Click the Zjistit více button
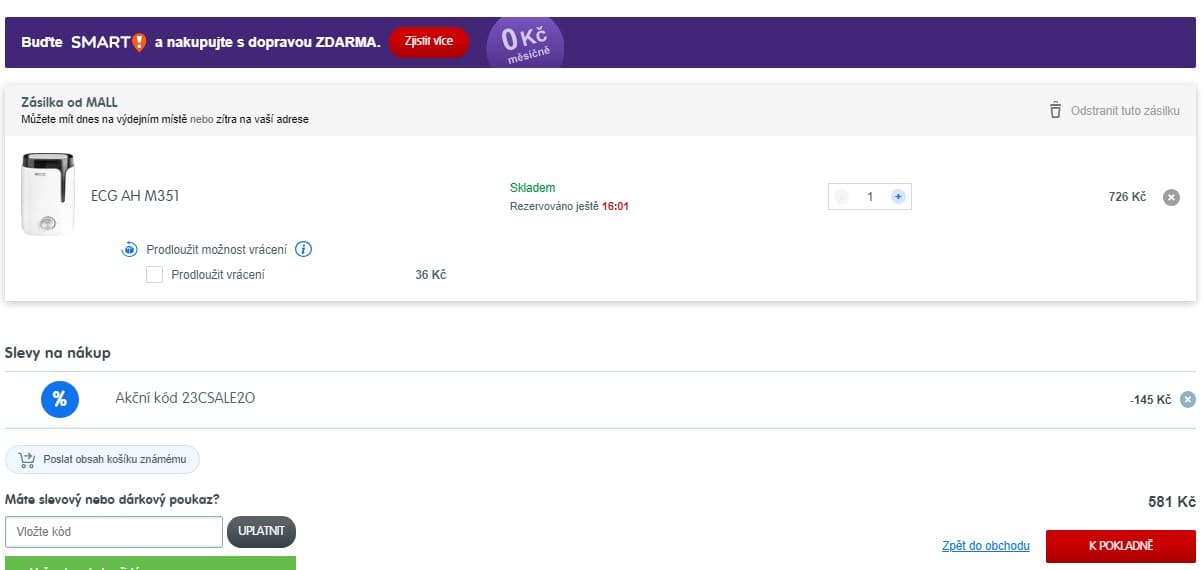Screen dimensions: 1202x570 429,42
